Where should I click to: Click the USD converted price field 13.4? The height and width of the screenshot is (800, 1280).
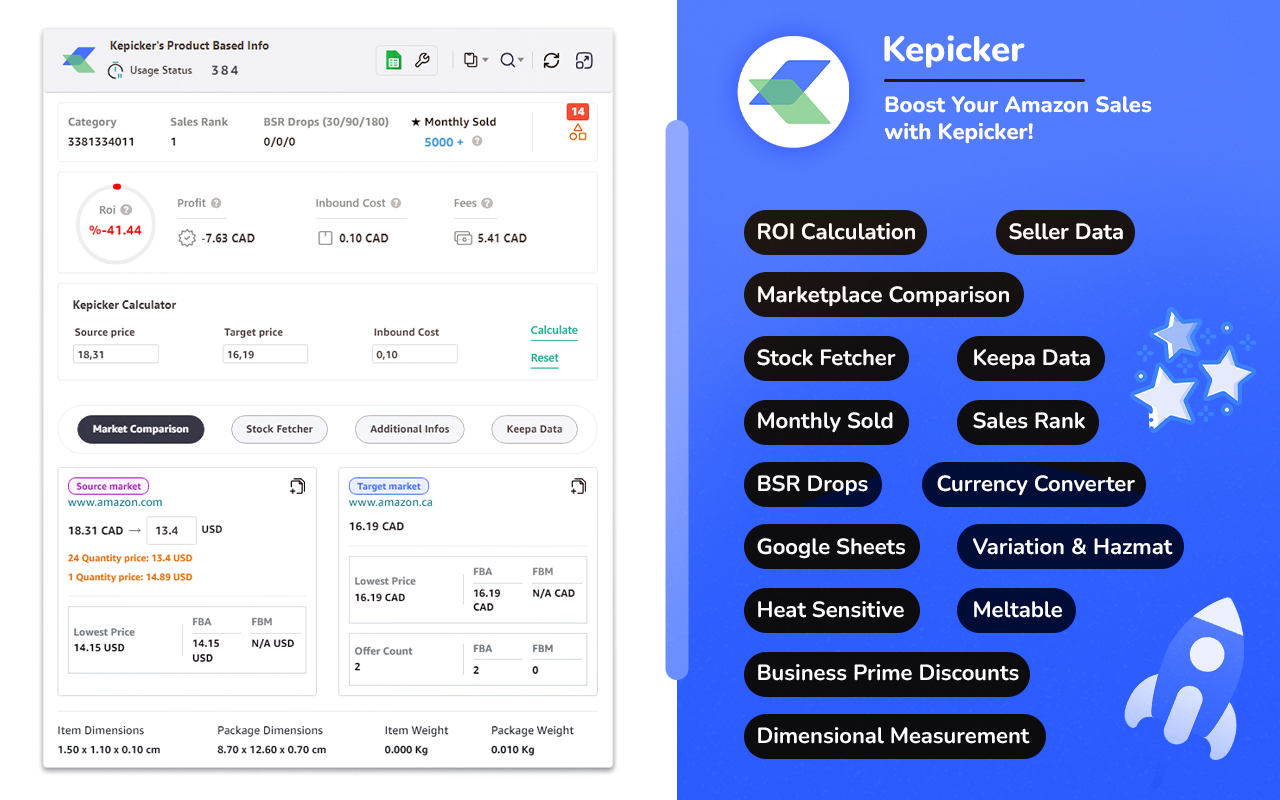pos(171,530)
